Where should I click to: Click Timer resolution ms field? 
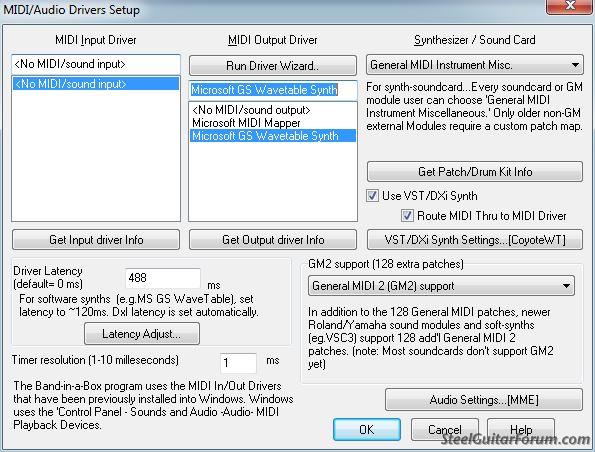click(x=238, y=363)
